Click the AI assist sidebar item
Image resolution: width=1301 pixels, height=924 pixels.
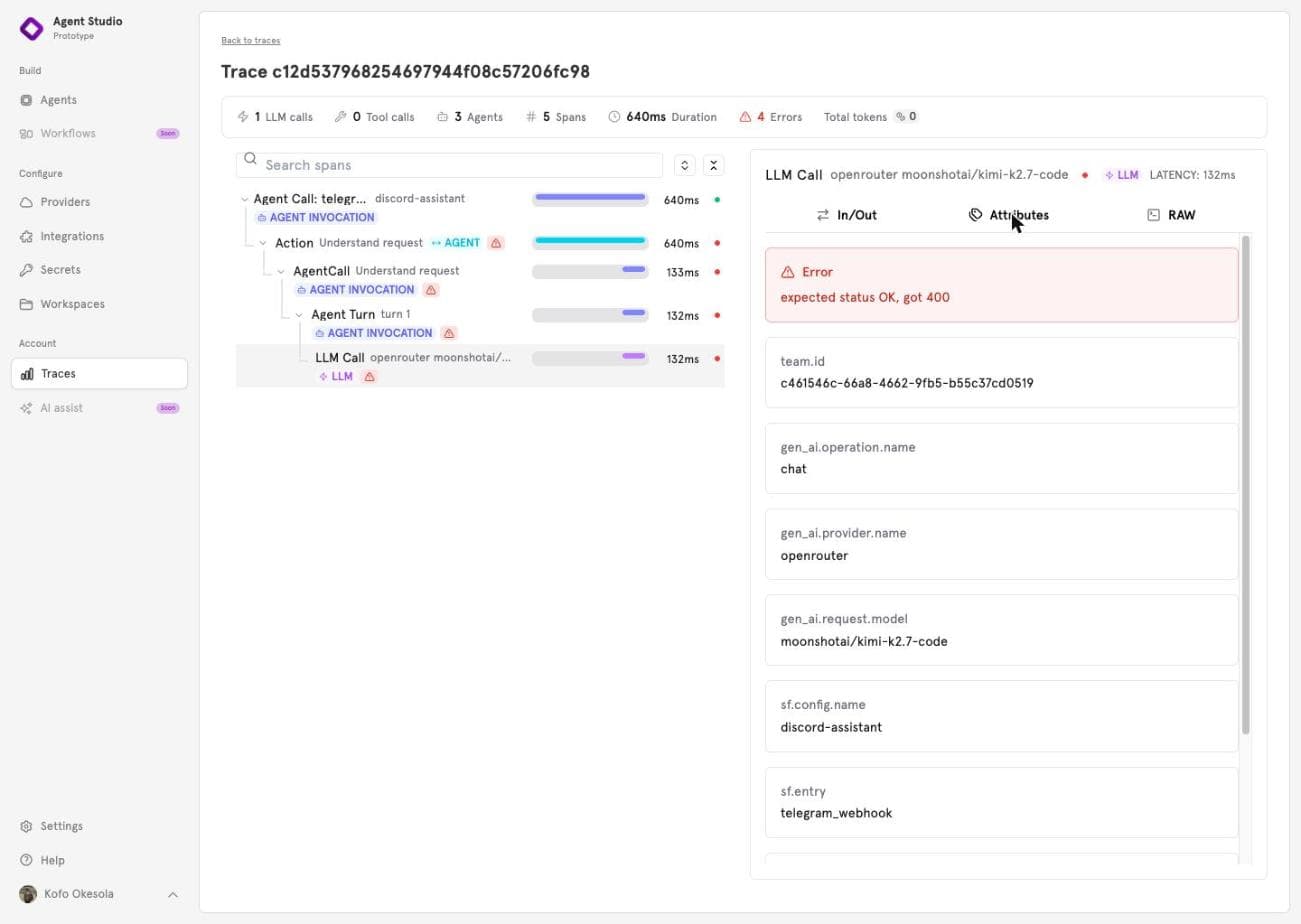[99, 408]
